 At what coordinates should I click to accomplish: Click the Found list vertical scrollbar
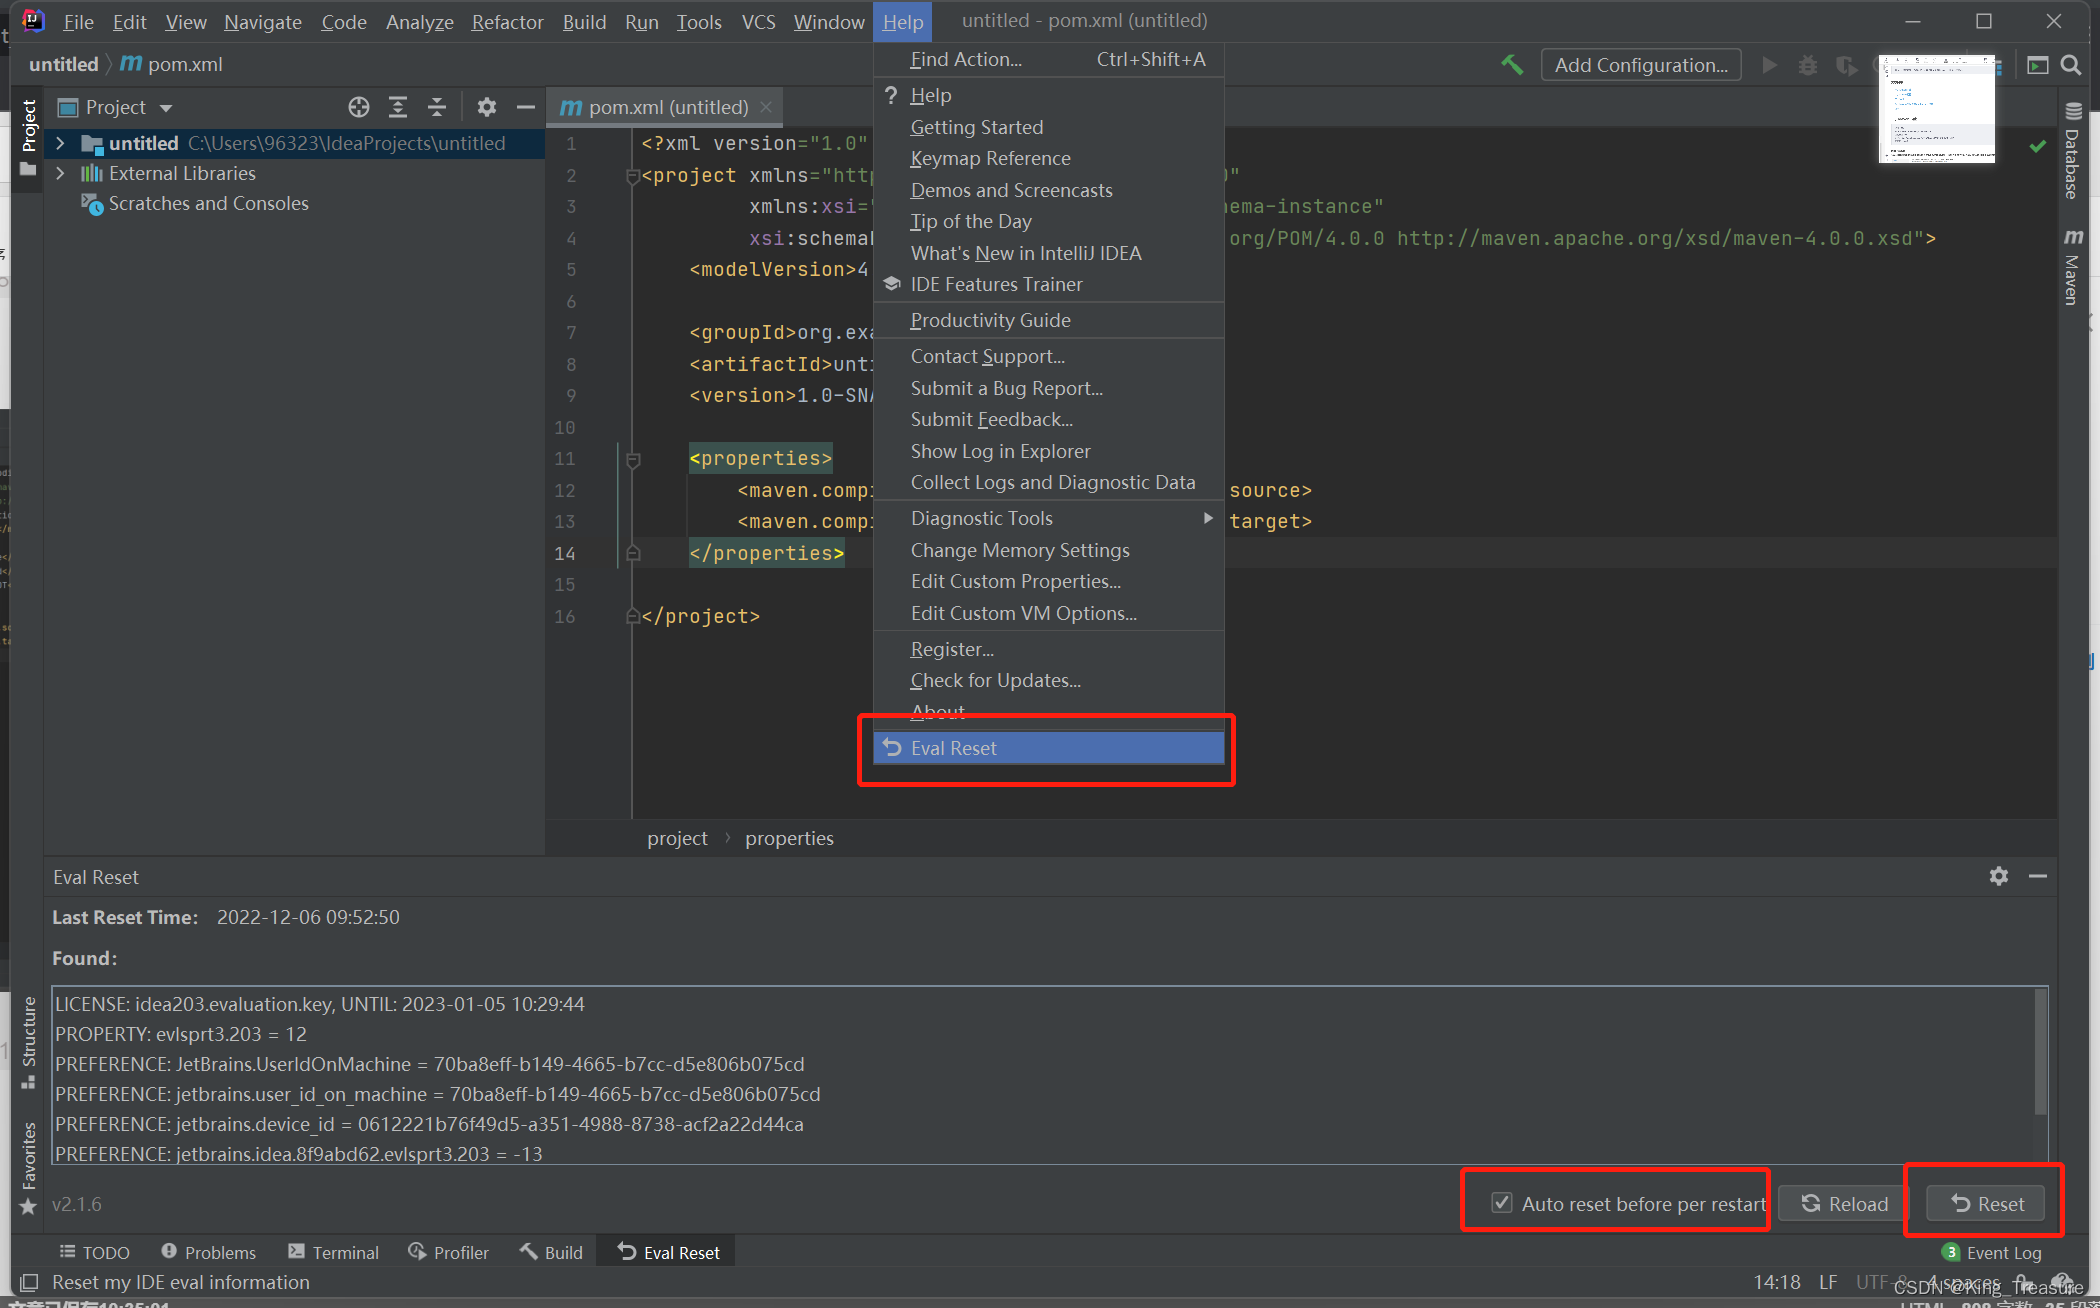(2040, 1052)
